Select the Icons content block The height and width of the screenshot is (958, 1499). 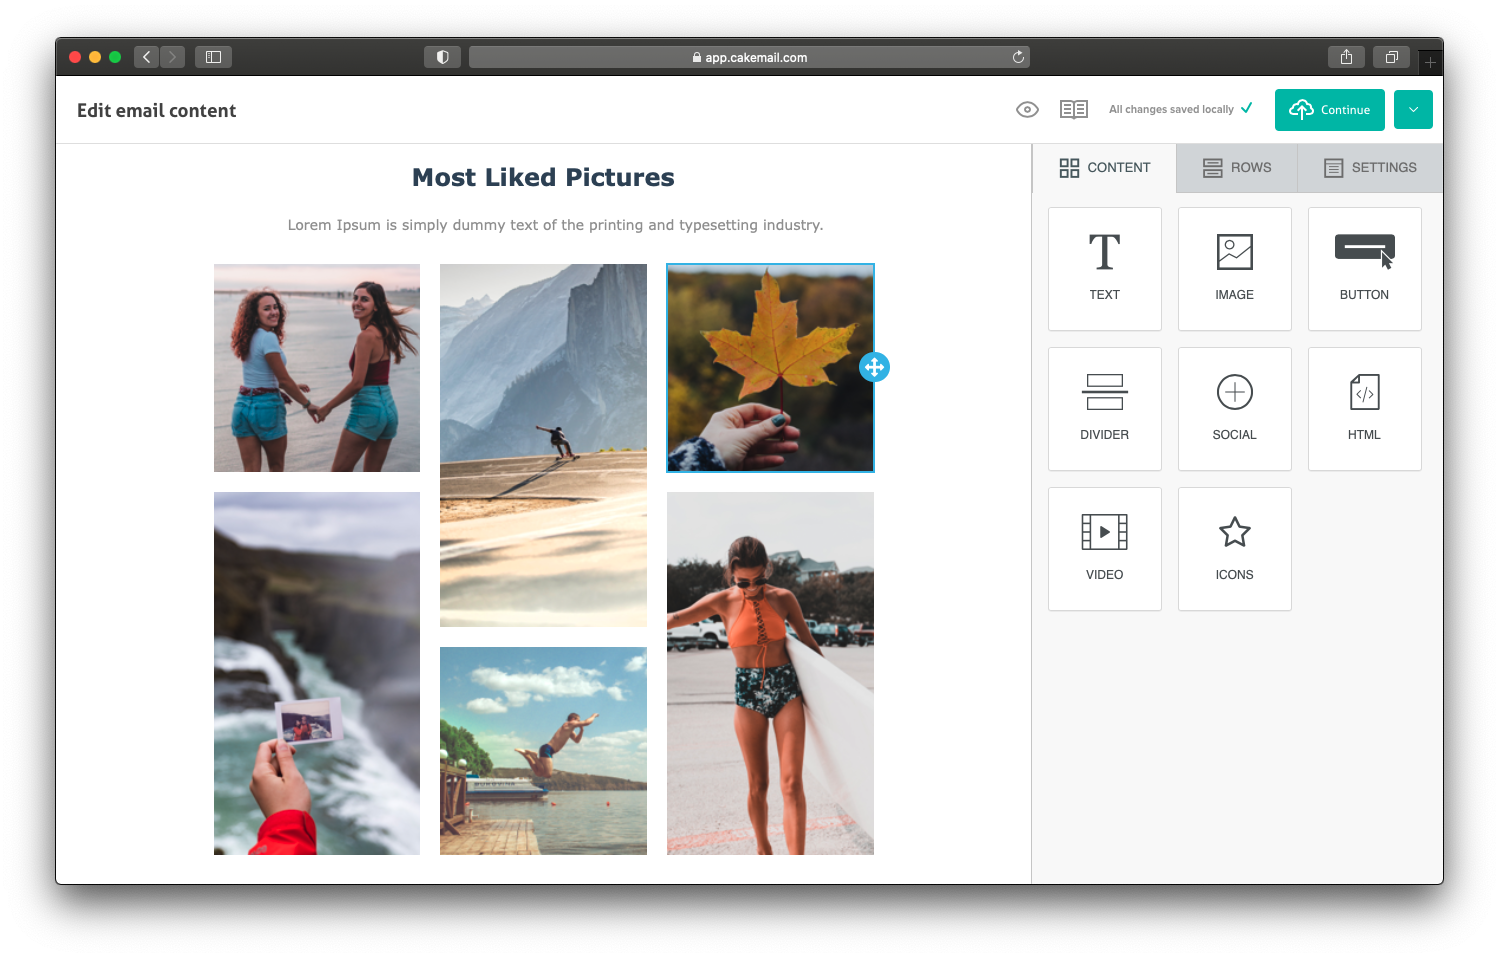click(1234, 548)
